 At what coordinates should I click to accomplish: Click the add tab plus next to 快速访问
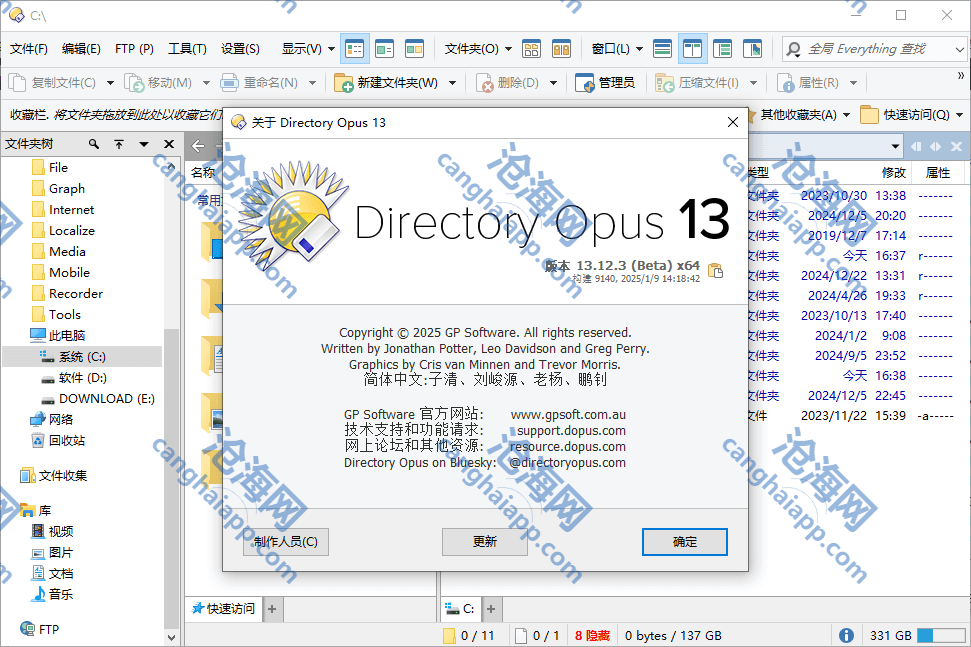point(272,608)
